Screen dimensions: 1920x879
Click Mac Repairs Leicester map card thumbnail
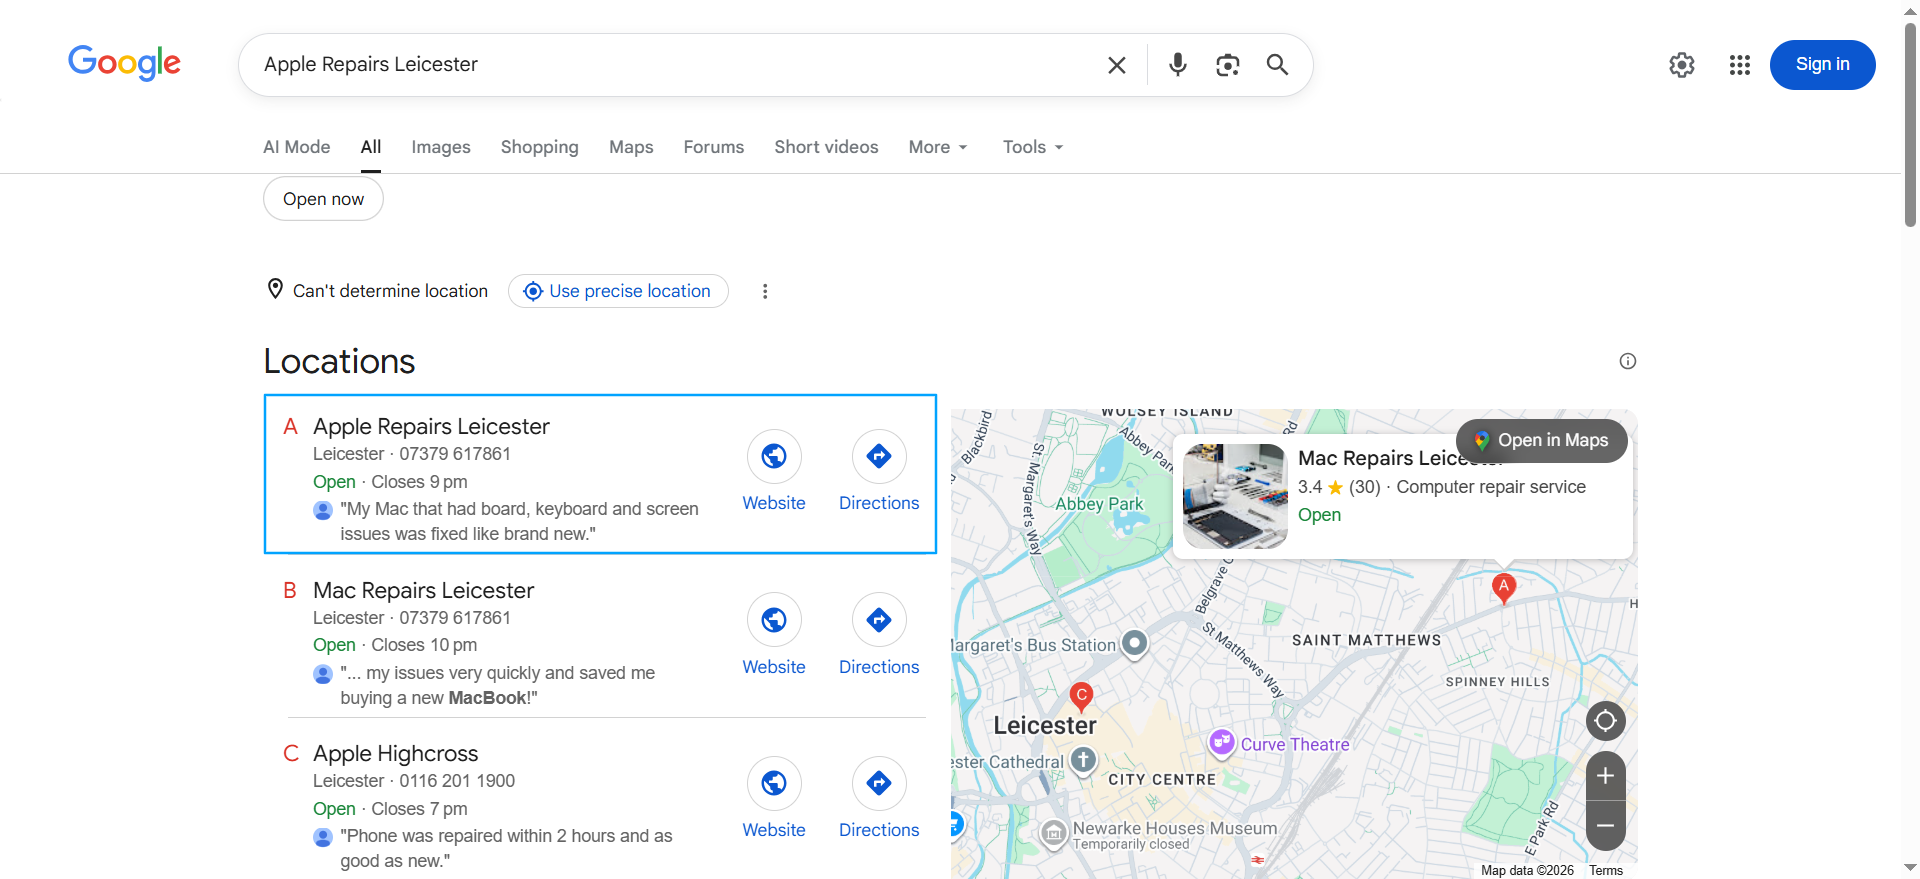(x=1235, y=496)
